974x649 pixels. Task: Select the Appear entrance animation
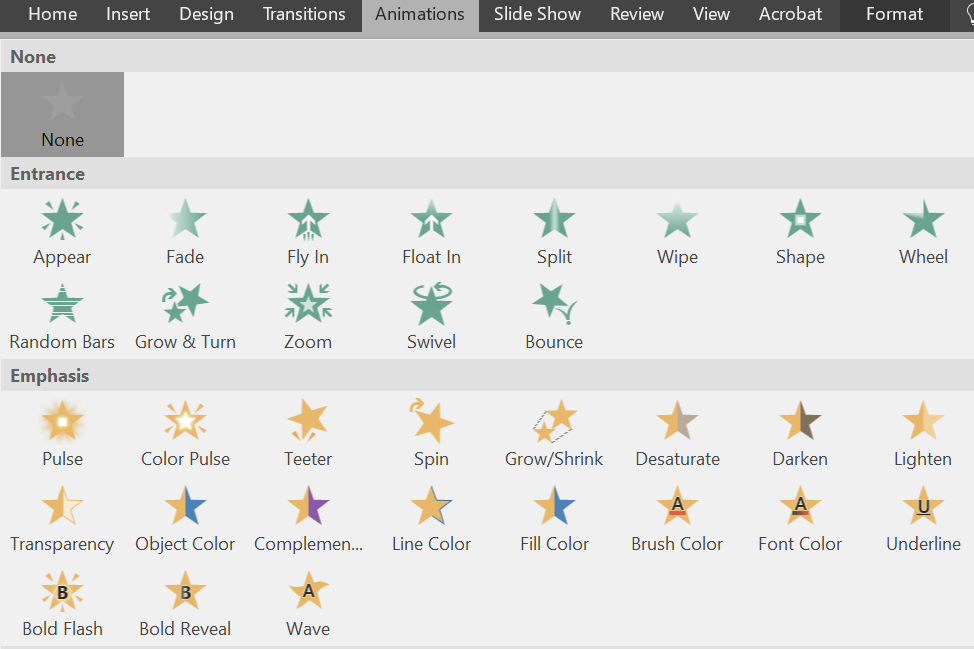[62, 232]
